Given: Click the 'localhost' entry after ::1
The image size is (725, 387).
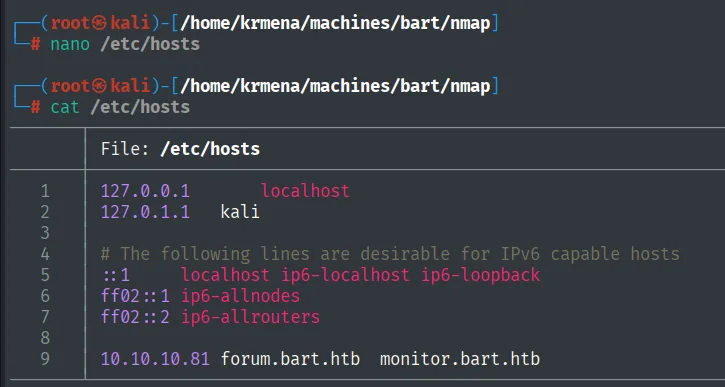Looking at the screenshot, I should (x=225, y=275).
